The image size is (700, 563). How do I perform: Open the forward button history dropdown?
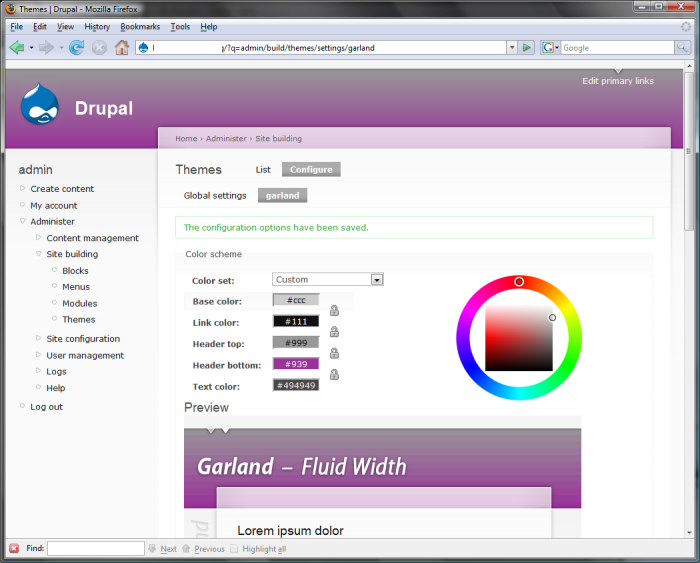pyautogui.click(x=61, y=47)
